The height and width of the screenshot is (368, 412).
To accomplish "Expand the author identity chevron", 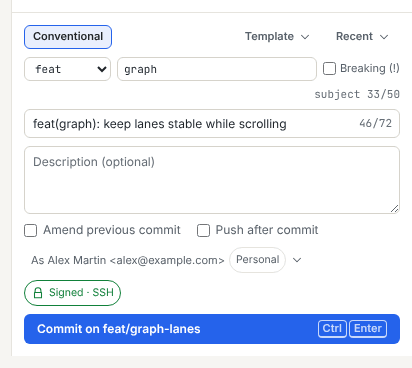I will click(x=297, y=260).
